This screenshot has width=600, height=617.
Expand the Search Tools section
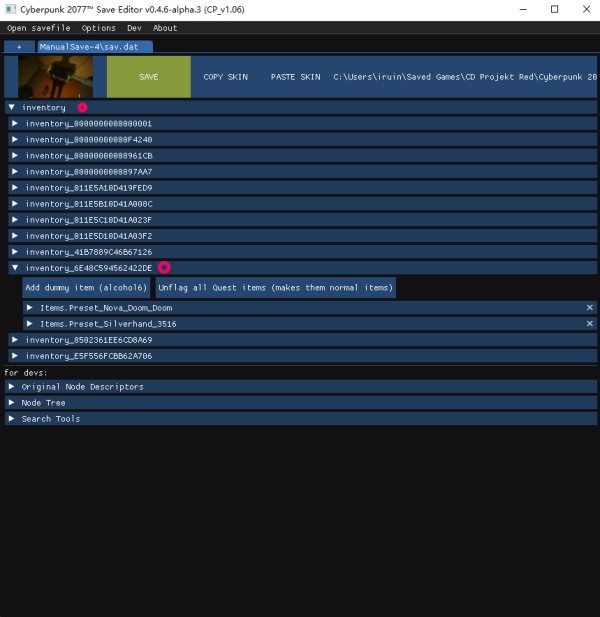[12, 419]
